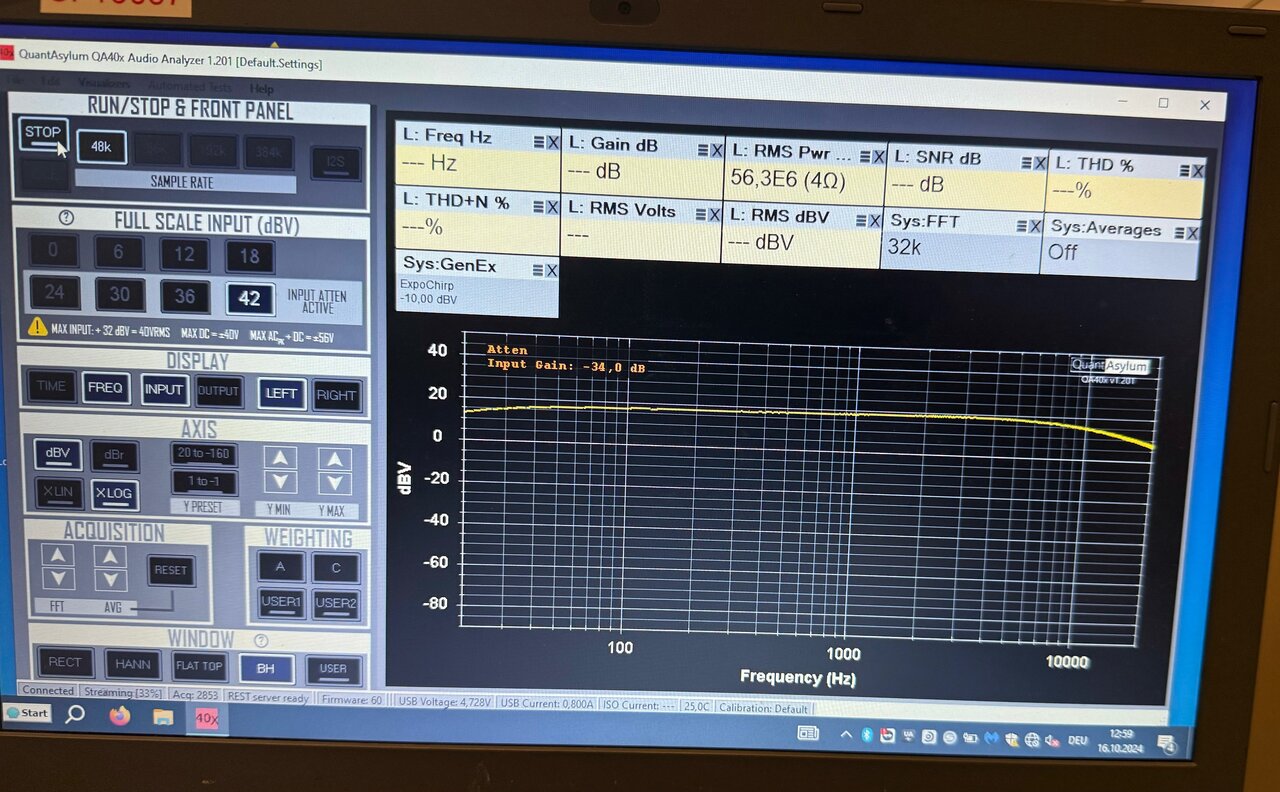The width and height of the screenshot is (1280, 792).
Task: Open settings menu of L: SNR dB tile
Action: click(x=1025, y=163)
